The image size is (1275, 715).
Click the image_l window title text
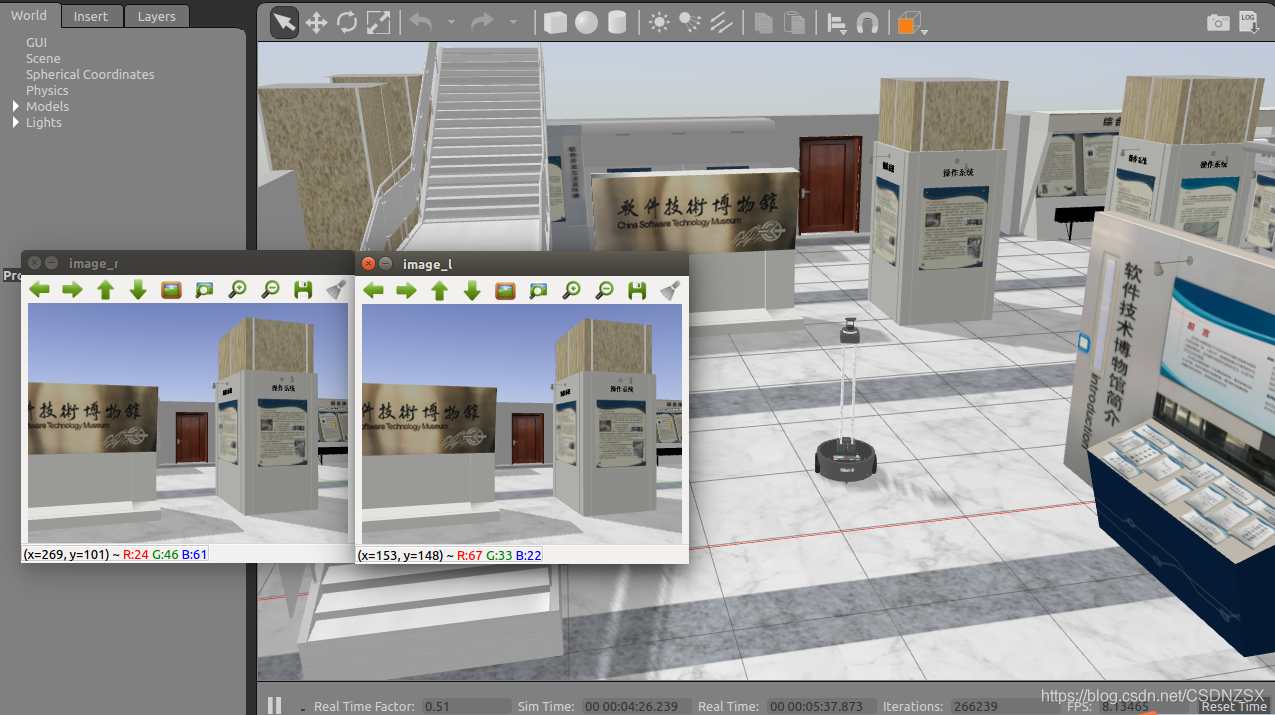[427, 263]
